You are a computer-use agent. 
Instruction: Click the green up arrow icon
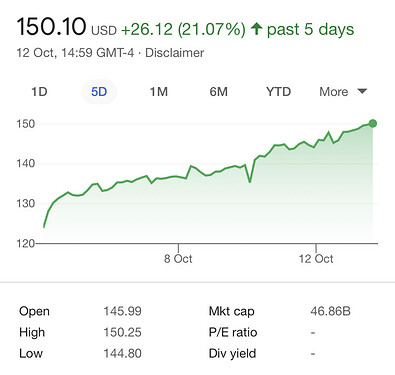point(256,28)
